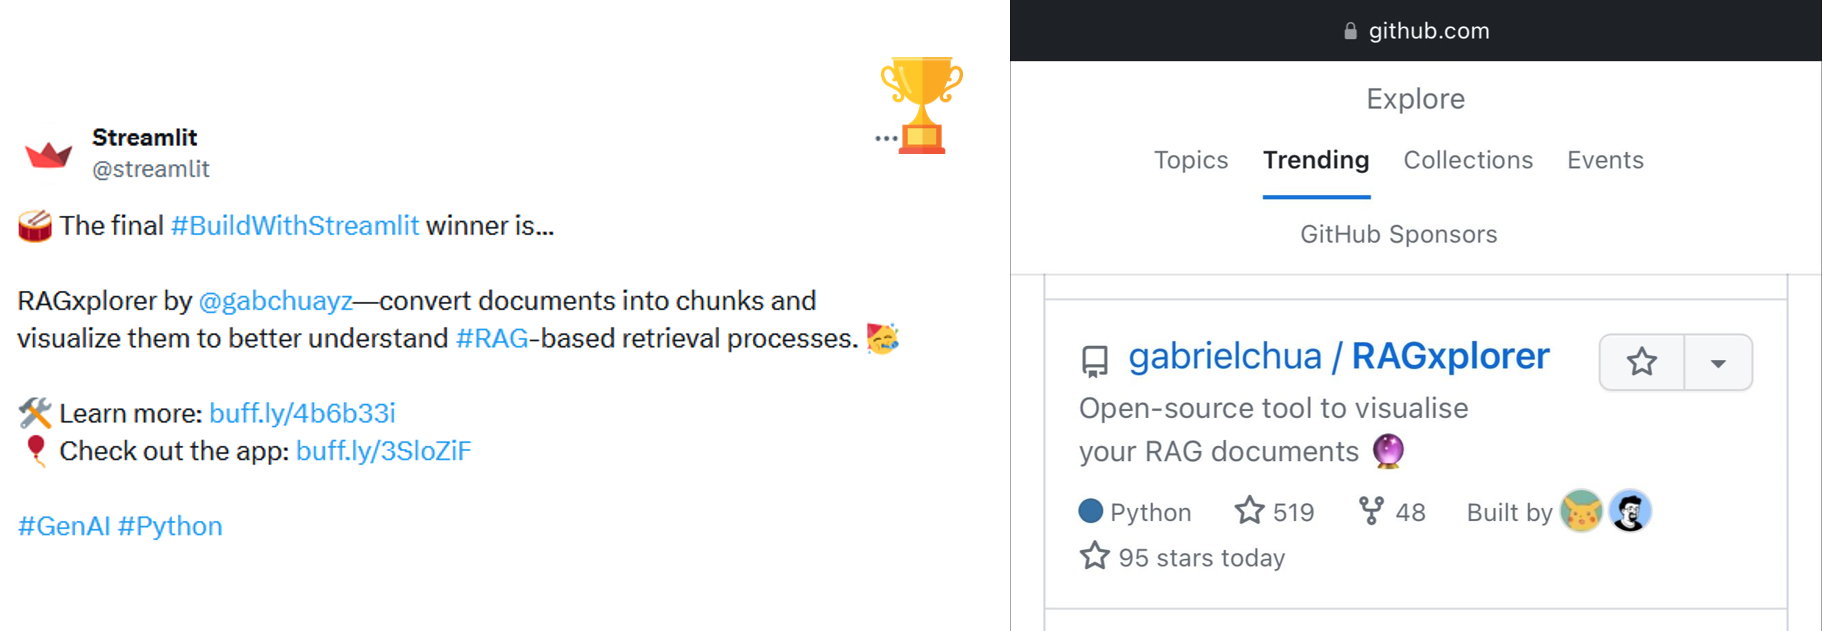Open the gabrielchua / RAGxplorer repository link

click(x=1339, y=356)
